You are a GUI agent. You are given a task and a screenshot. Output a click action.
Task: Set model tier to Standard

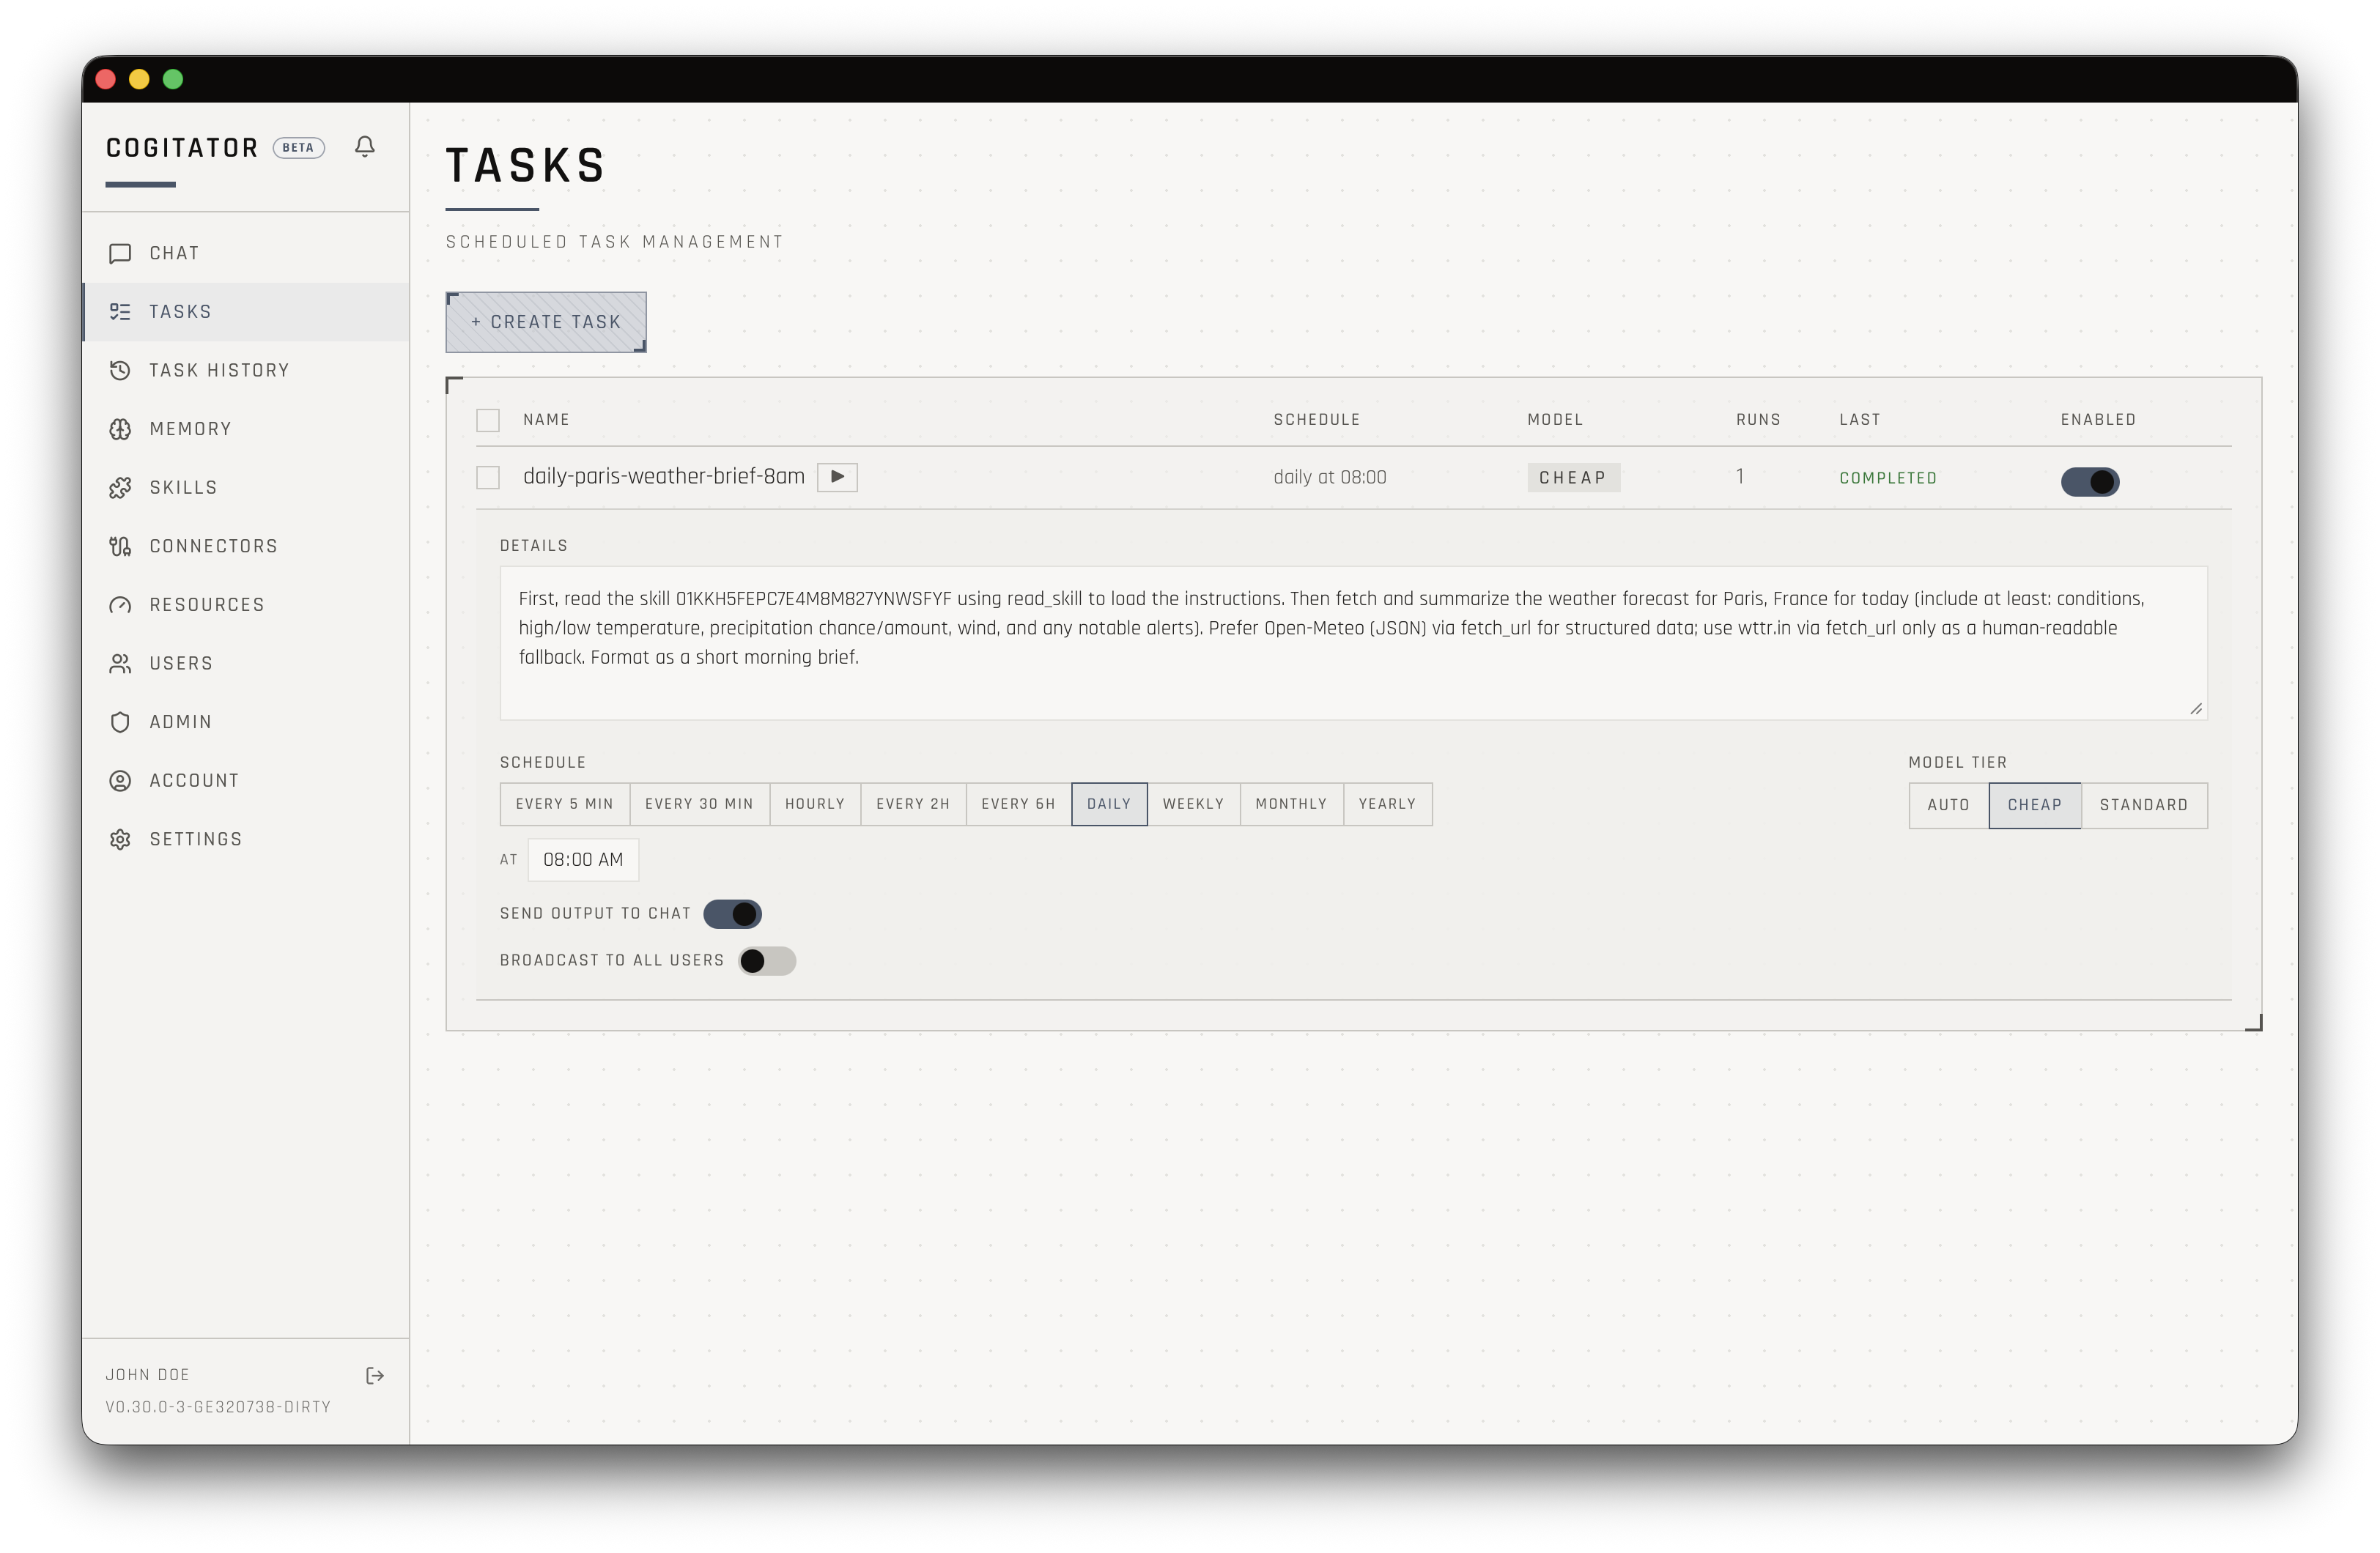click(x=2144, y=805)
